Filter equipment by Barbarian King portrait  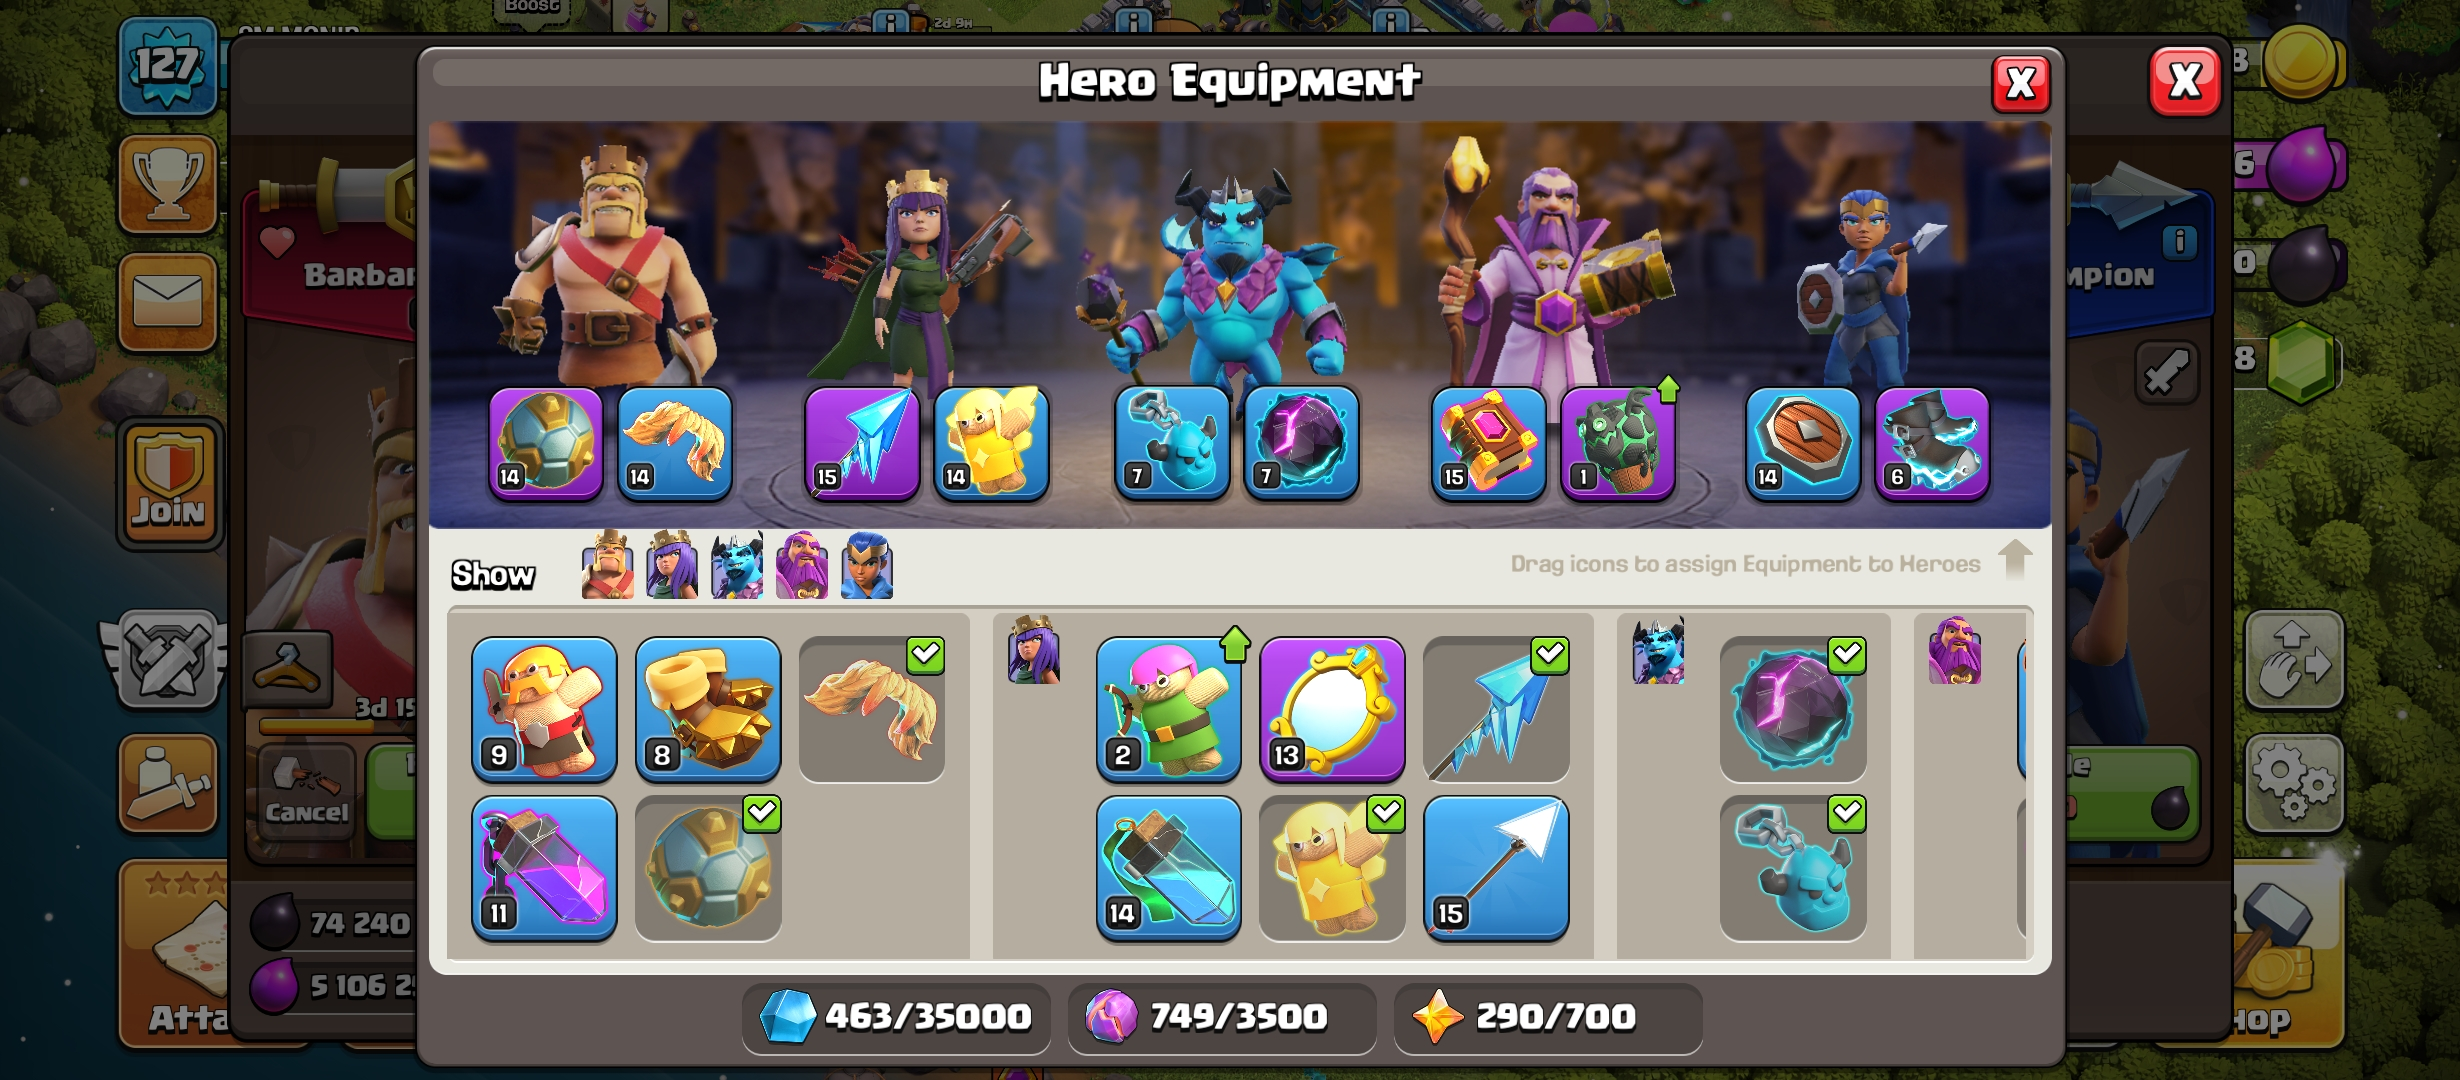pos(608,566)
